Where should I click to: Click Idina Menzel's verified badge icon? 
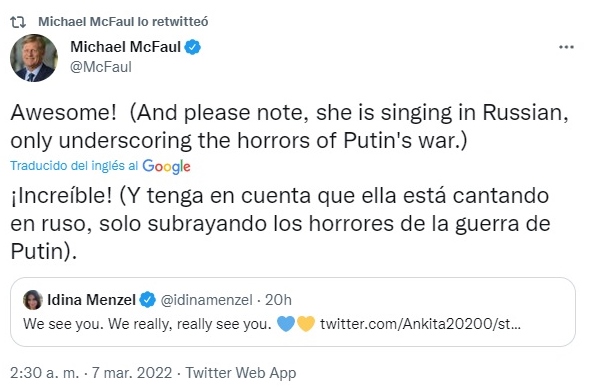(x=148, y=300)
